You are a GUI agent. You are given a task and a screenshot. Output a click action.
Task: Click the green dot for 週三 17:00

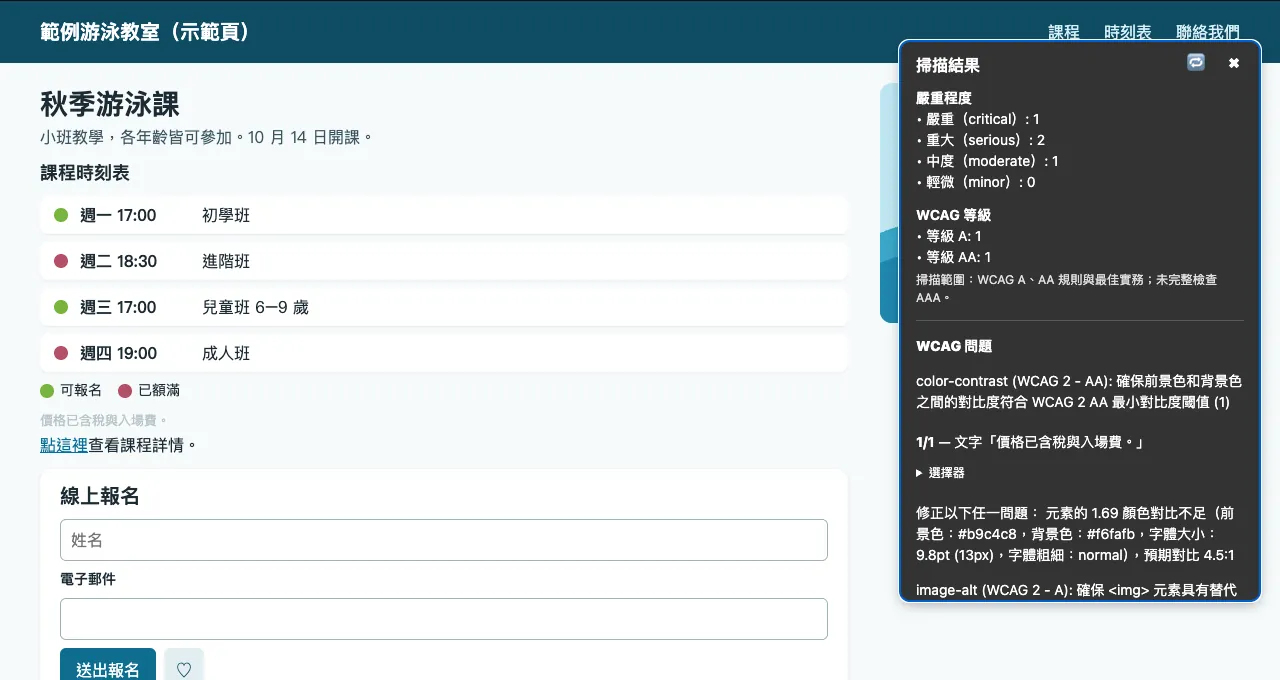pos(61,307)
